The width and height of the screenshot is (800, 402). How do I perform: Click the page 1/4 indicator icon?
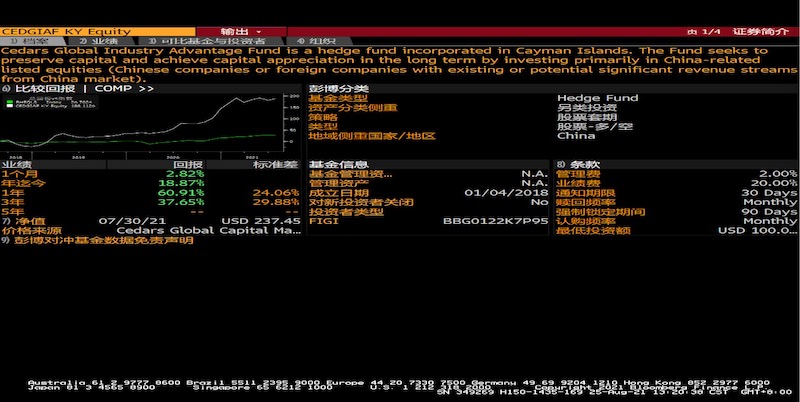click(x=704, y=31)
